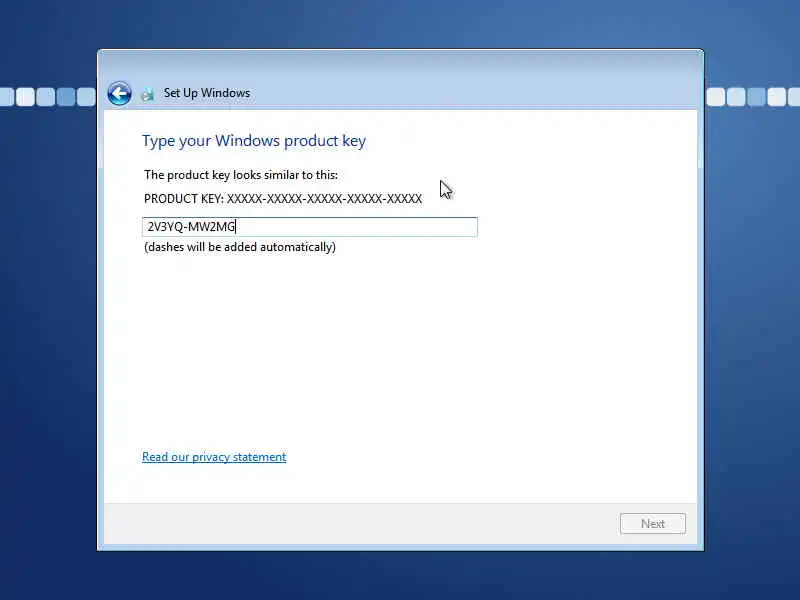Screen dimensions: 800x600
Task: Go back using the blue arrow button
Action: (x=119, y=93)
